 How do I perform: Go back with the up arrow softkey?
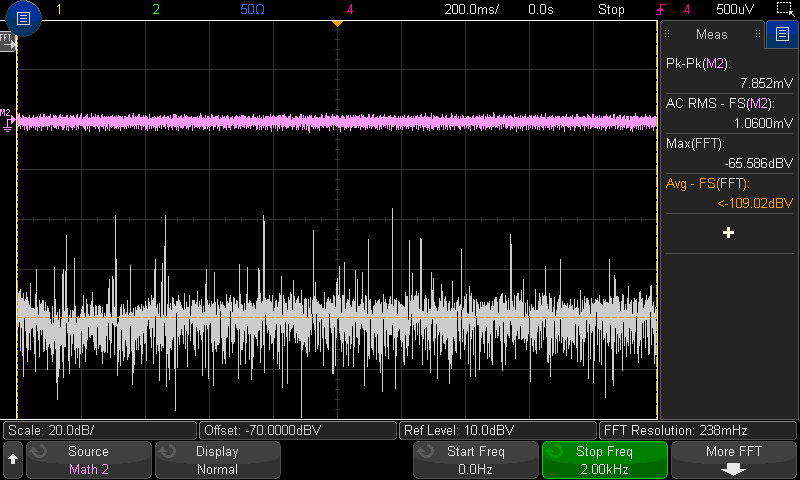click(13, 460)
